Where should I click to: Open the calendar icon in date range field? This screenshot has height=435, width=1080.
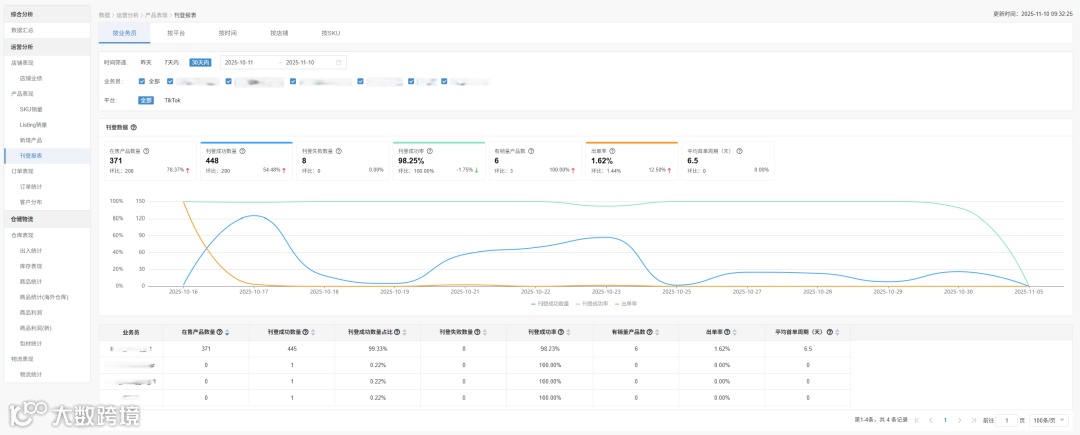click(338, 63)
